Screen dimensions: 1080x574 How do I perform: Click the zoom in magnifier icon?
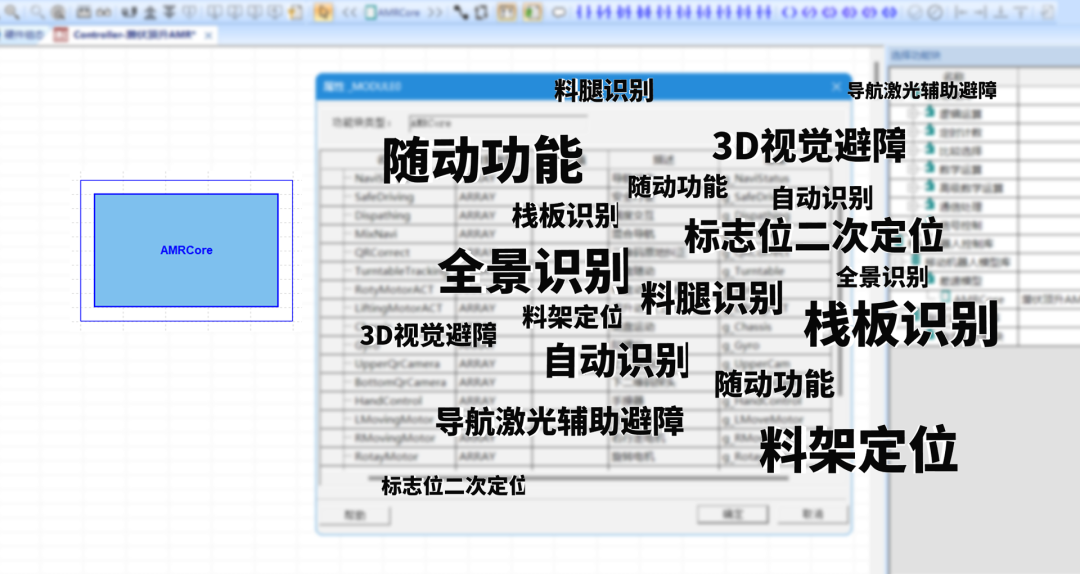[14, 13]
